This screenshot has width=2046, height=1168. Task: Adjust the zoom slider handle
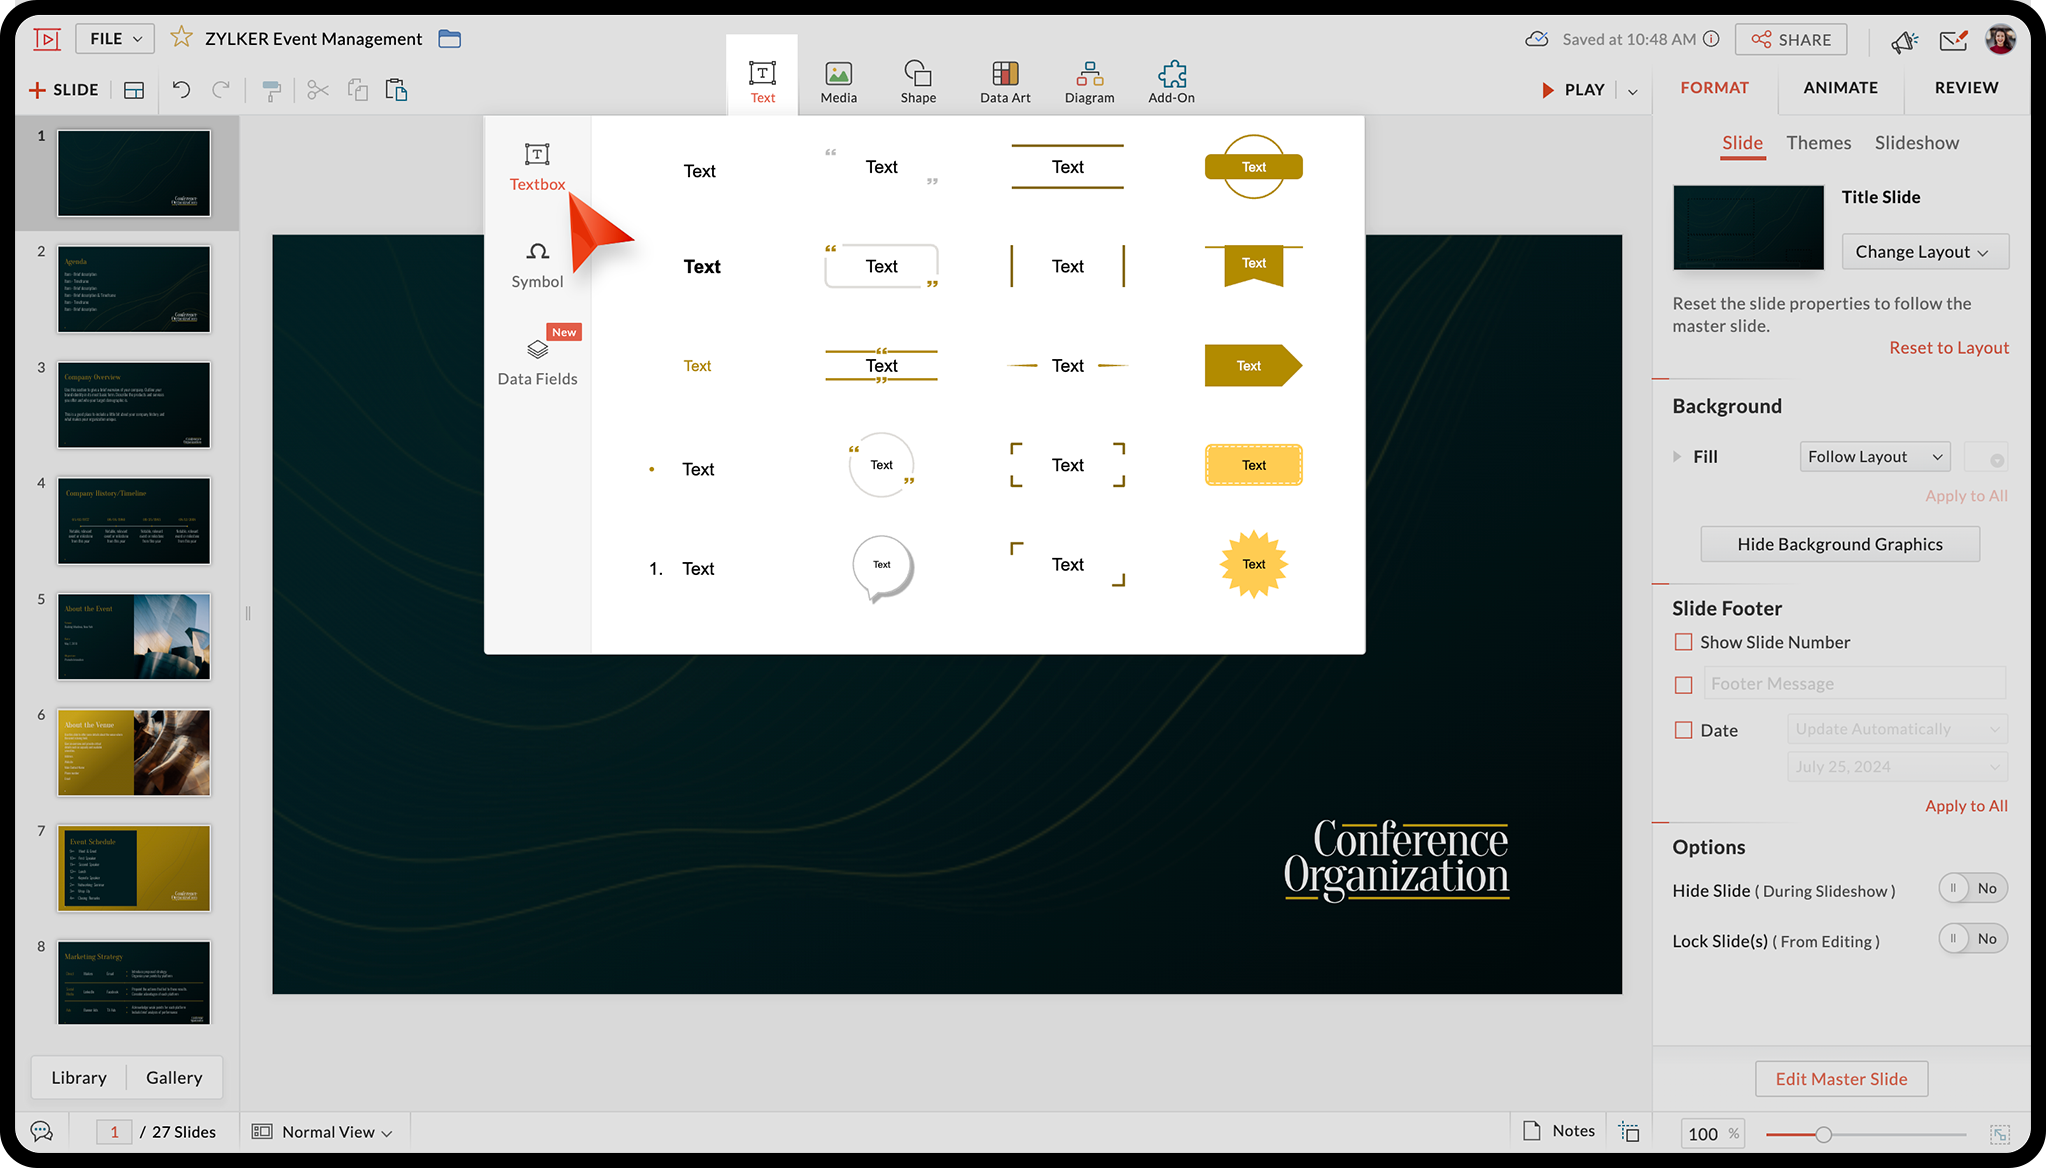pos(1823,1134)
